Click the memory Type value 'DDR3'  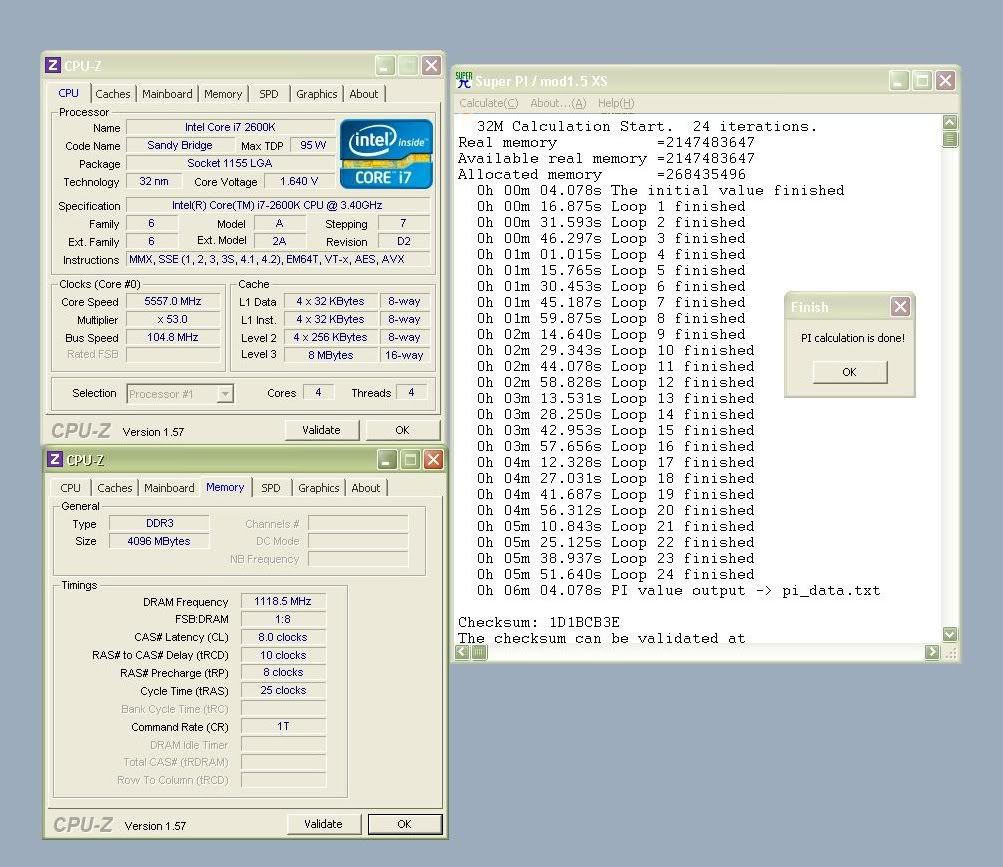(x=159, y=523)
